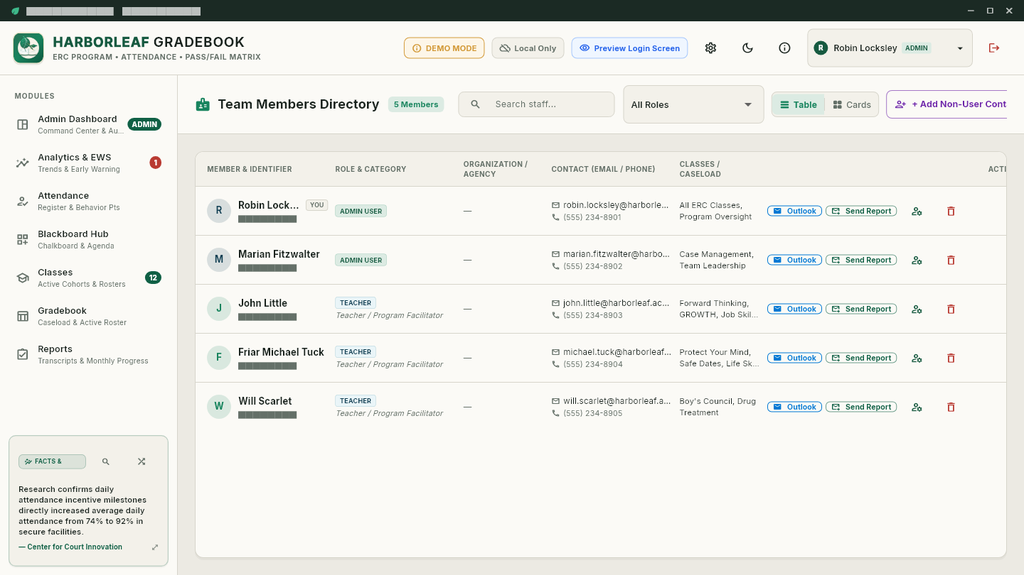The image size is (1024, 575).
Task: Click Will Scarlet avatar W
Action: coord(219,406)
